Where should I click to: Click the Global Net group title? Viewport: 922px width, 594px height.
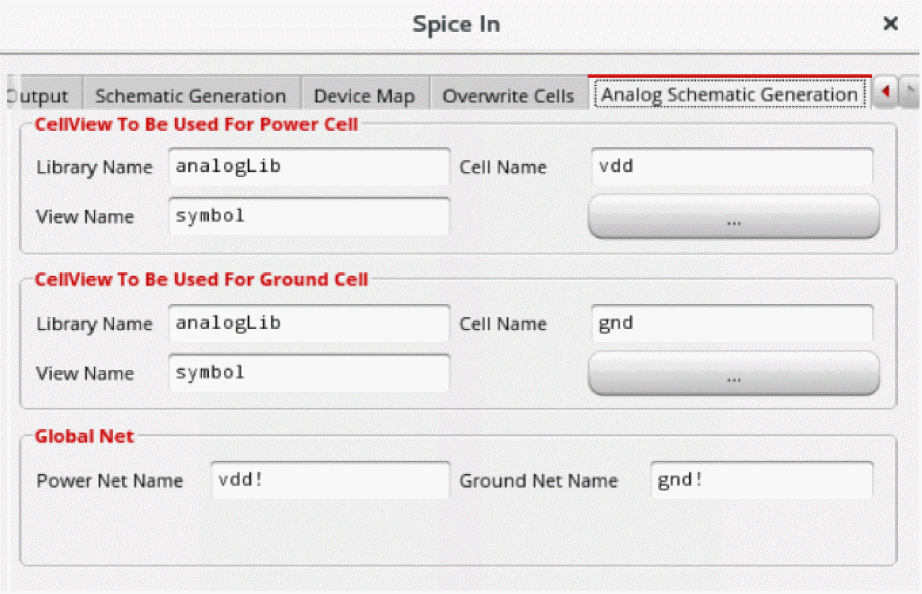click(x=84, y=436)
